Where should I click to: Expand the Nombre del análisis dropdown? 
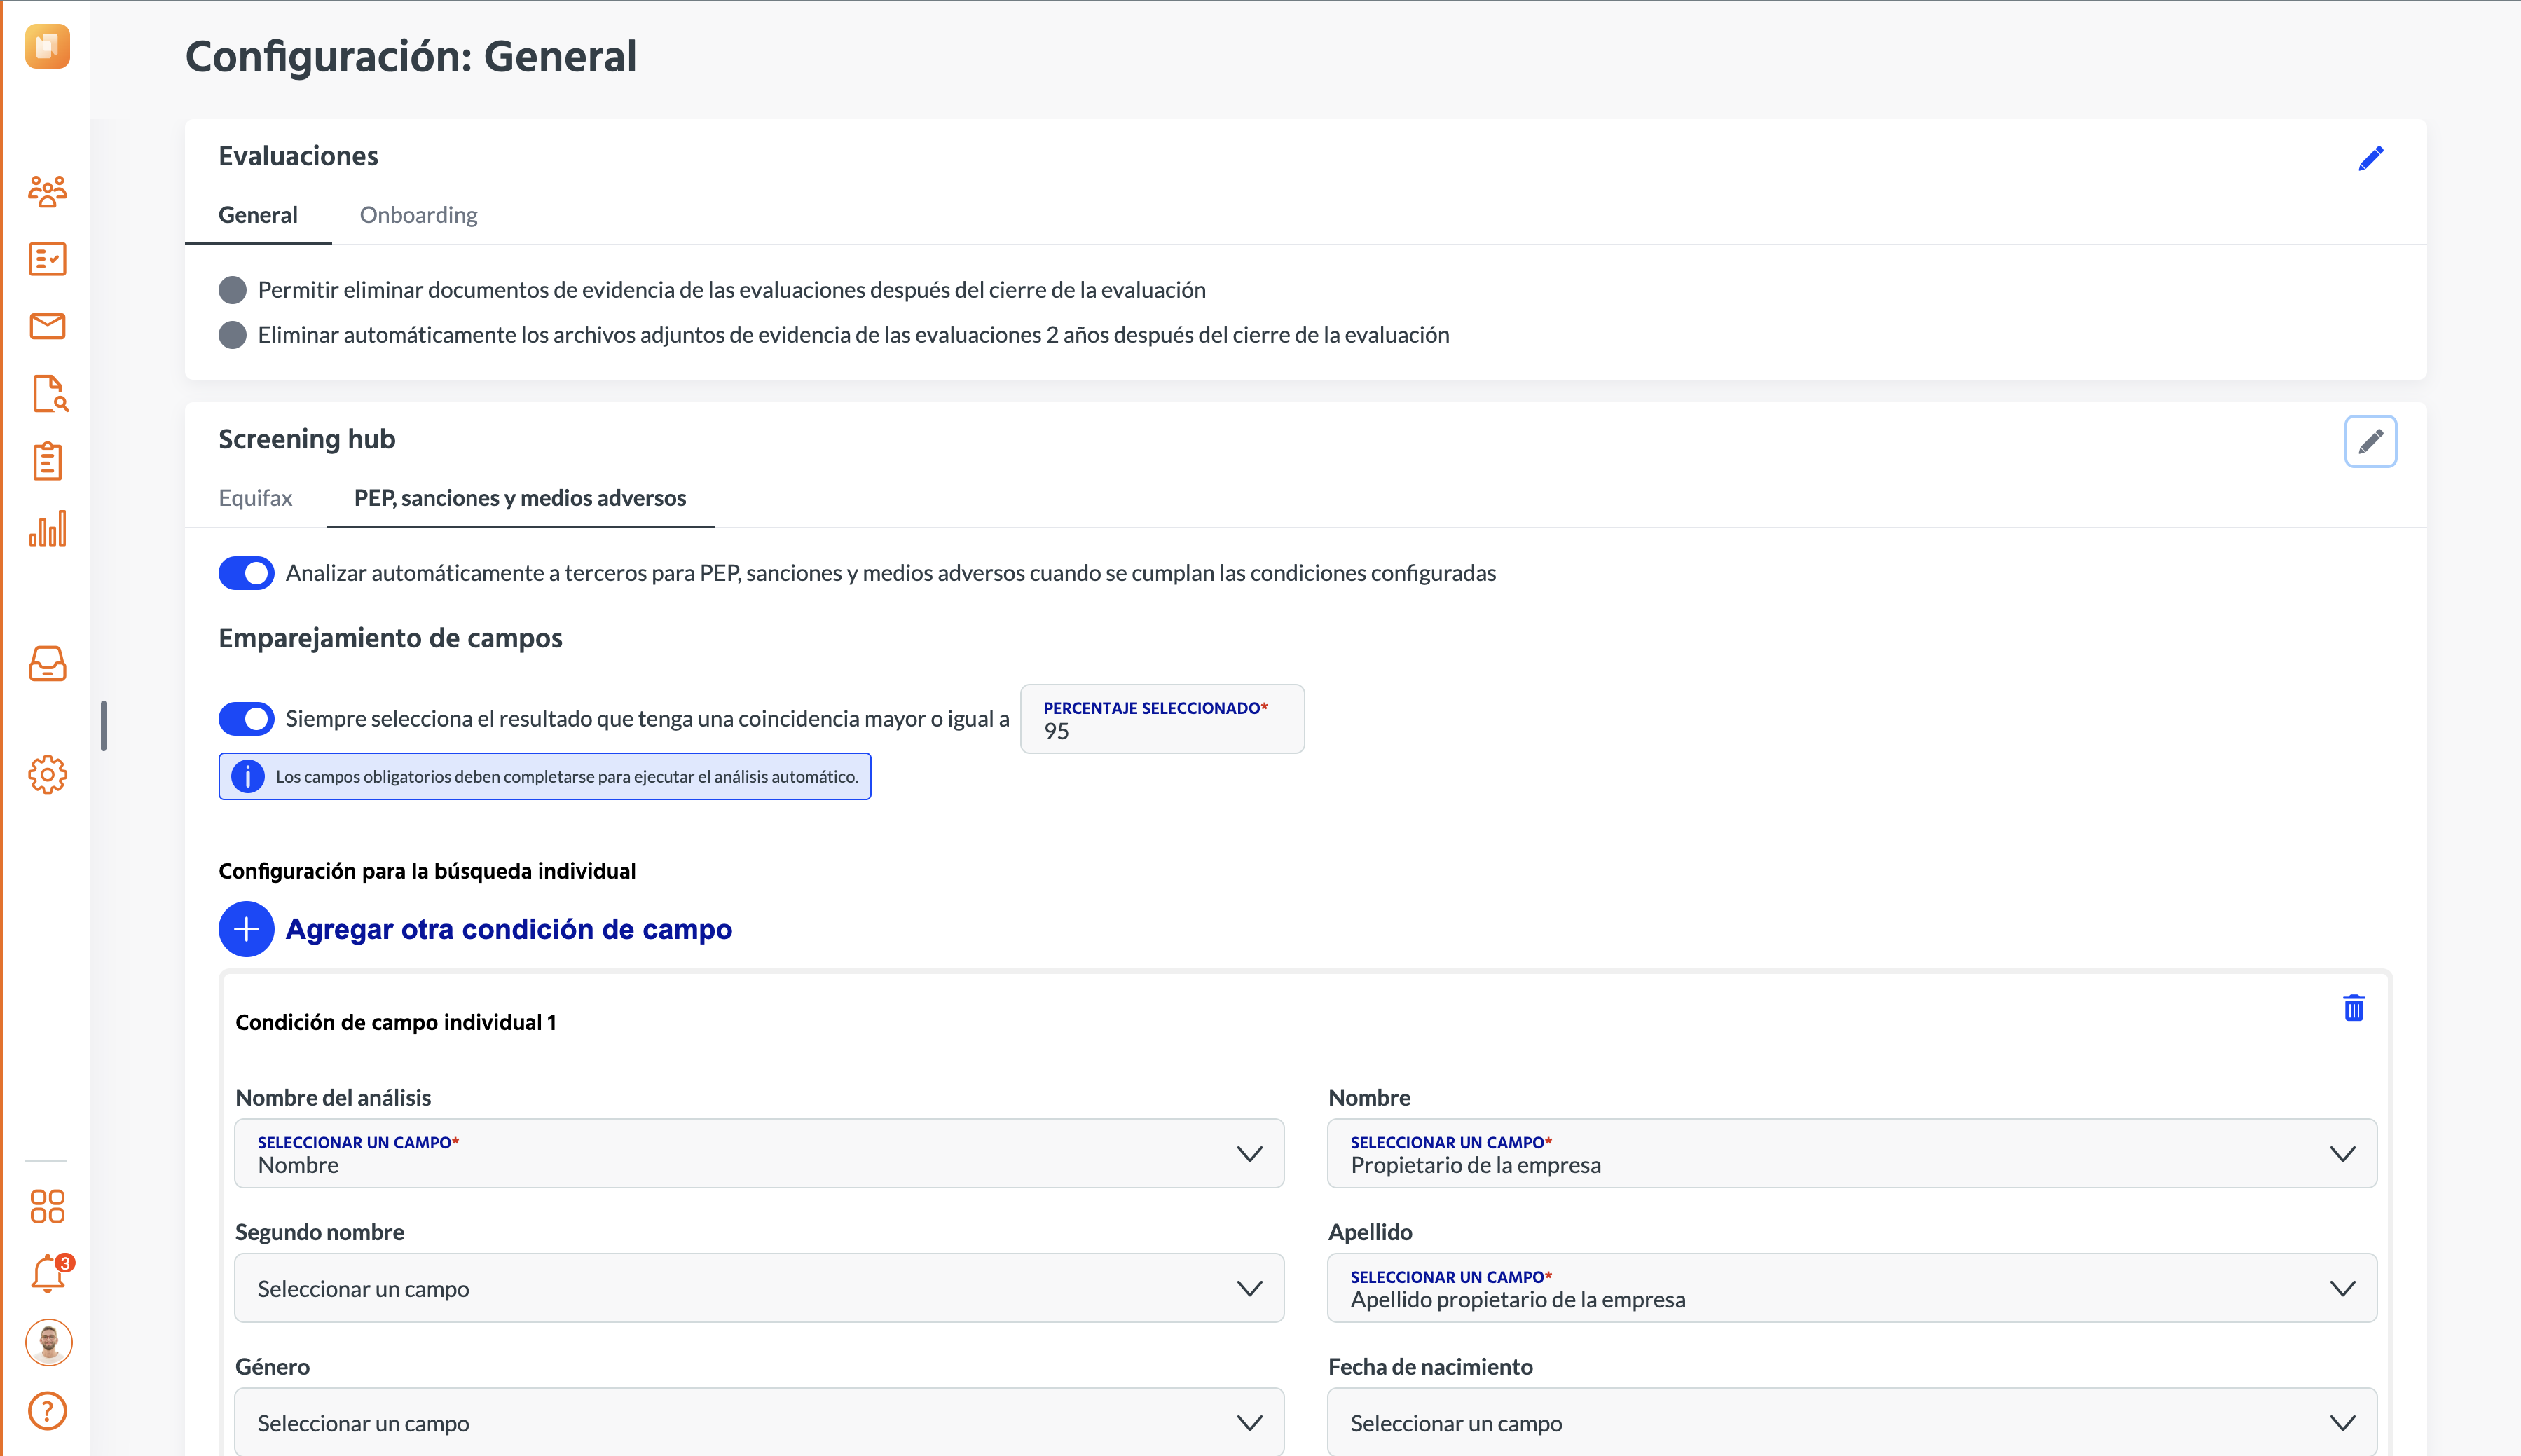pyautogui.click(x=759, y=1153)
